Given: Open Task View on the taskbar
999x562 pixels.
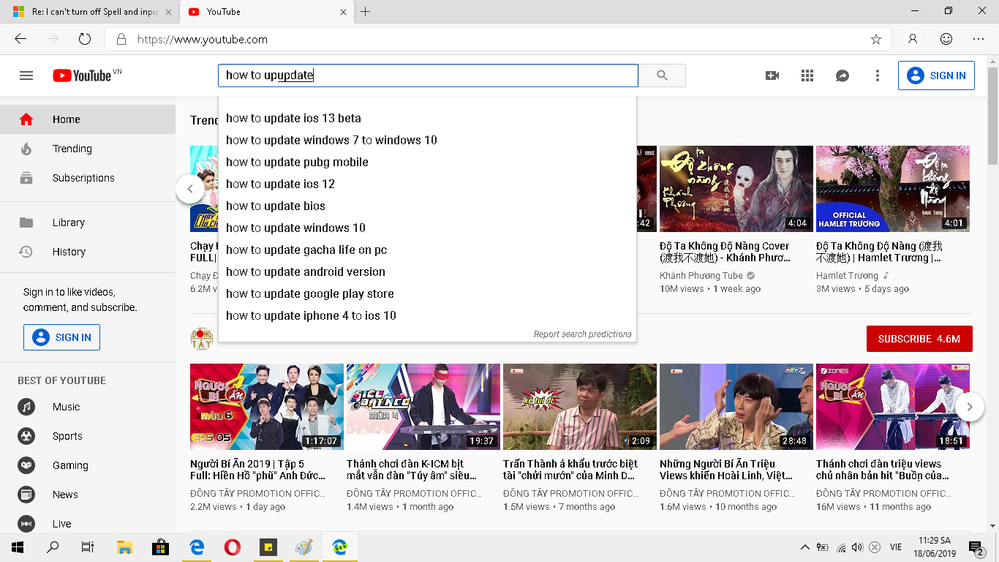Looking at the screenshot, I should 88,547.
